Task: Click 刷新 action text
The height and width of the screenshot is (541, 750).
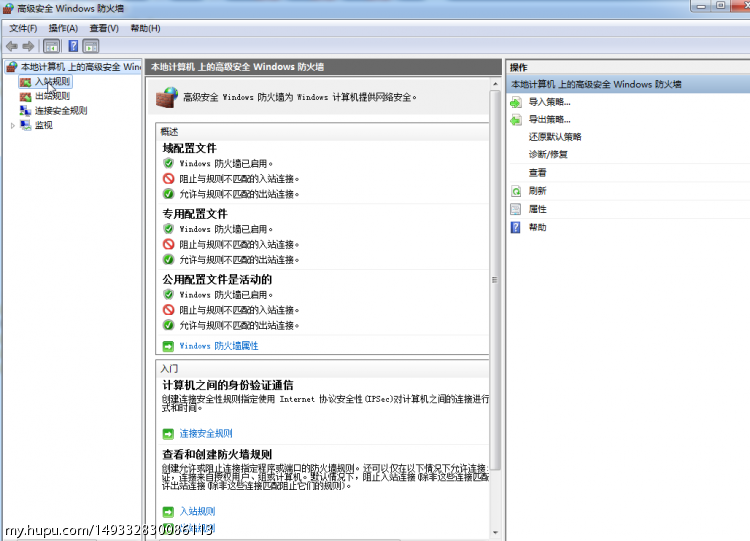Action: click(x=537, y=191)
